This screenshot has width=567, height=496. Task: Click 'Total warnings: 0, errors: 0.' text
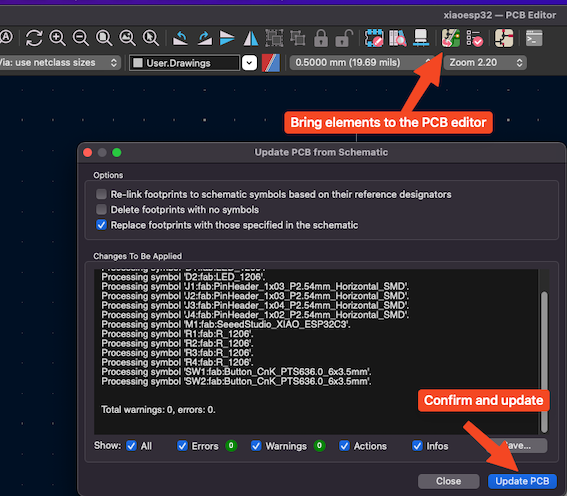click(x=158, y=410)
